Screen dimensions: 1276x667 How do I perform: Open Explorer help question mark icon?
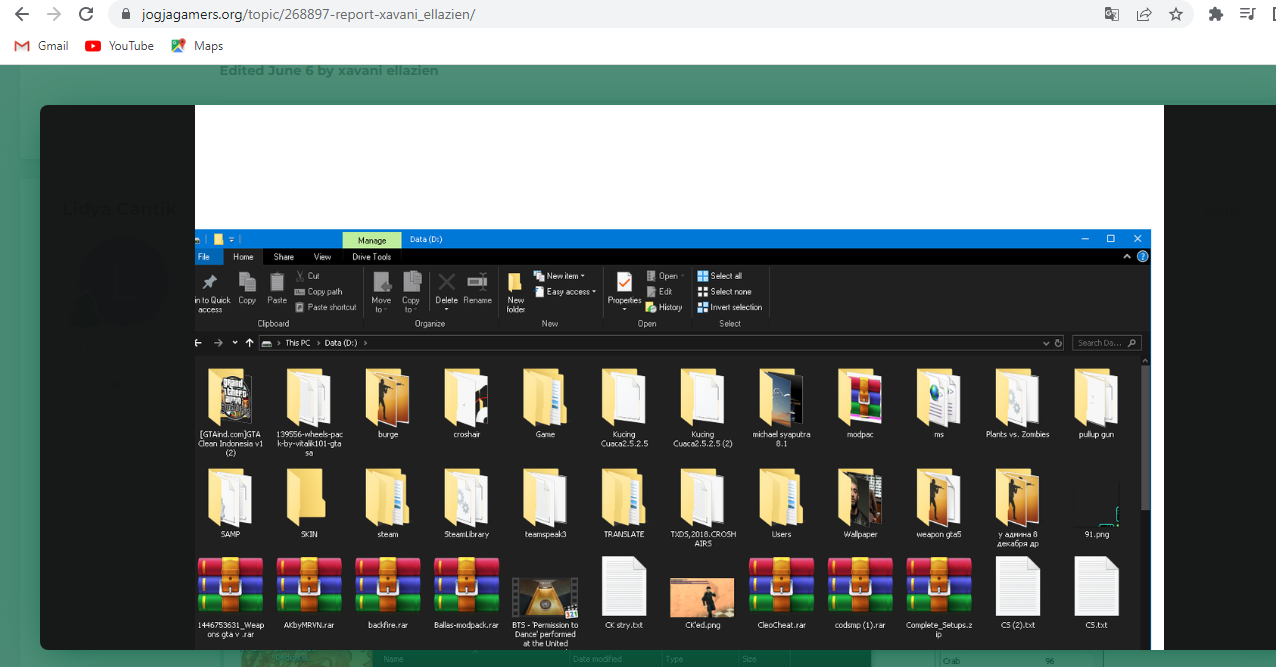coord(1143,257)
